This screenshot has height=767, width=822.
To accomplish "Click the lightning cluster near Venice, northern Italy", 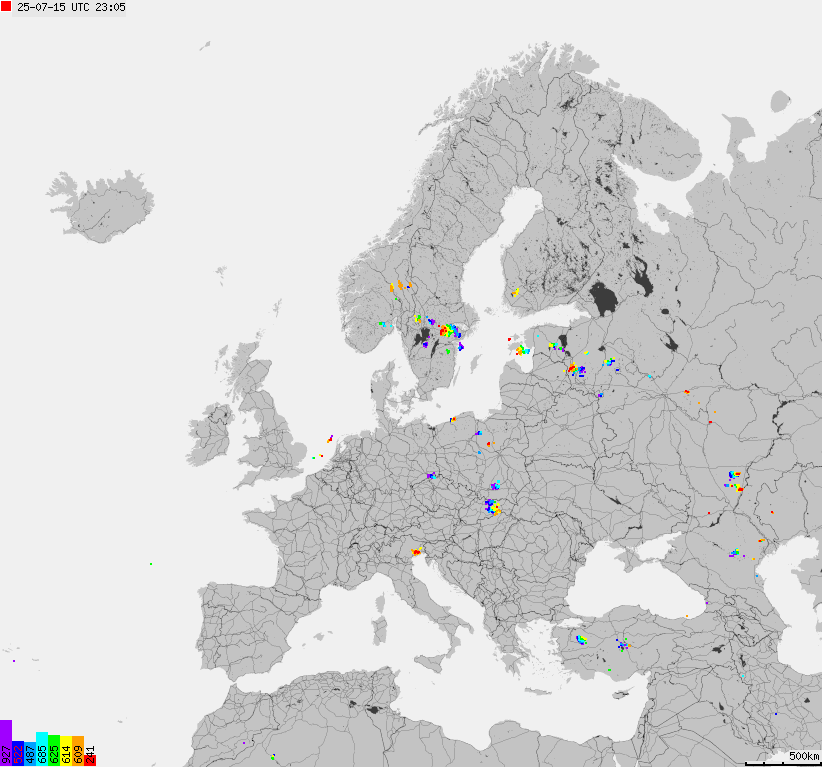I will point(417,551).
